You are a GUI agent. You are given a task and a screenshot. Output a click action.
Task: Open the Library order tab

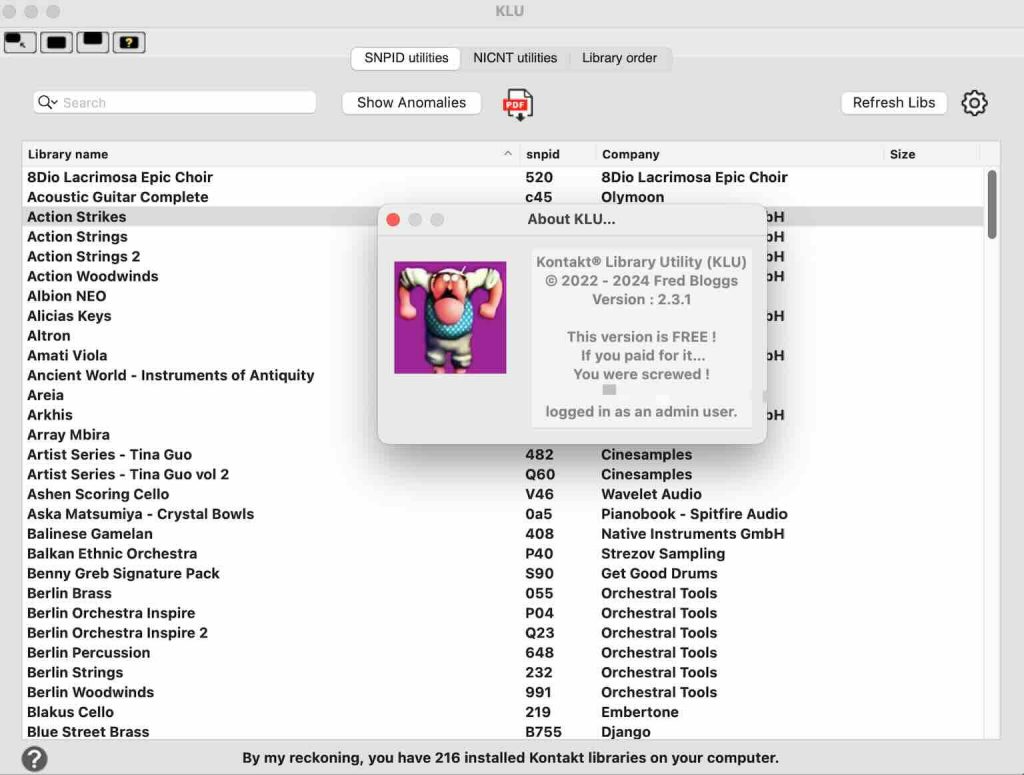(619, 58)
